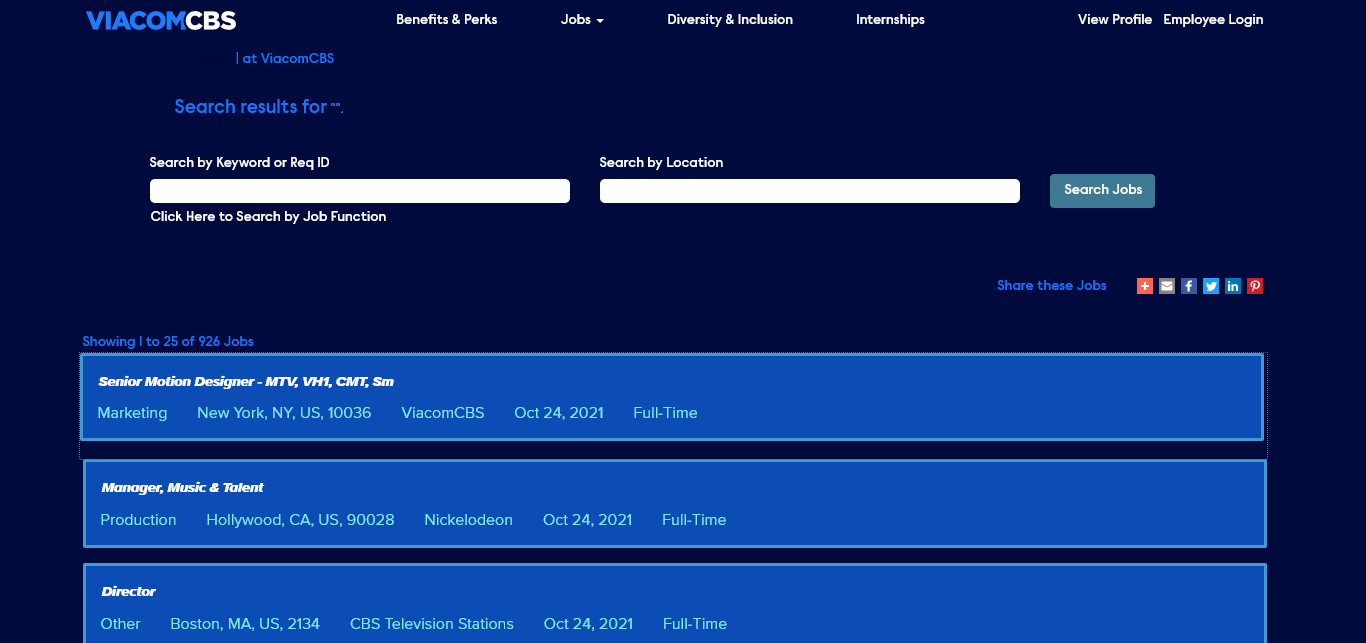
Task: Open the Director job in Boston
Action: (129, 592)
